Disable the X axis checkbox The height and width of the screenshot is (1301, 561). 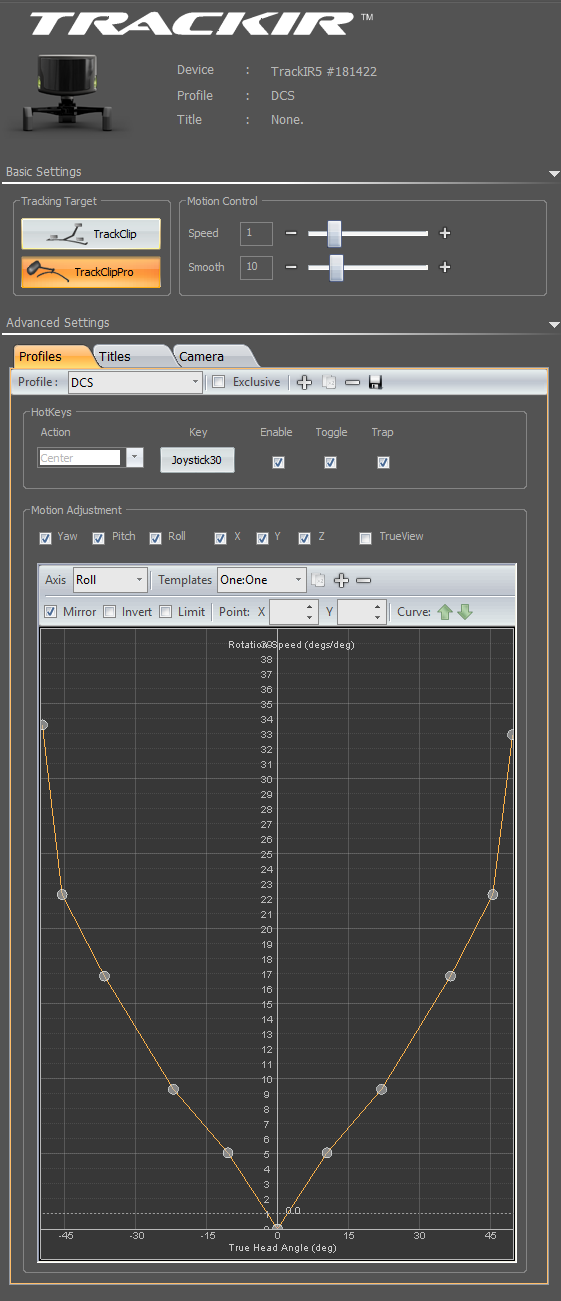(x=220, y=538)
